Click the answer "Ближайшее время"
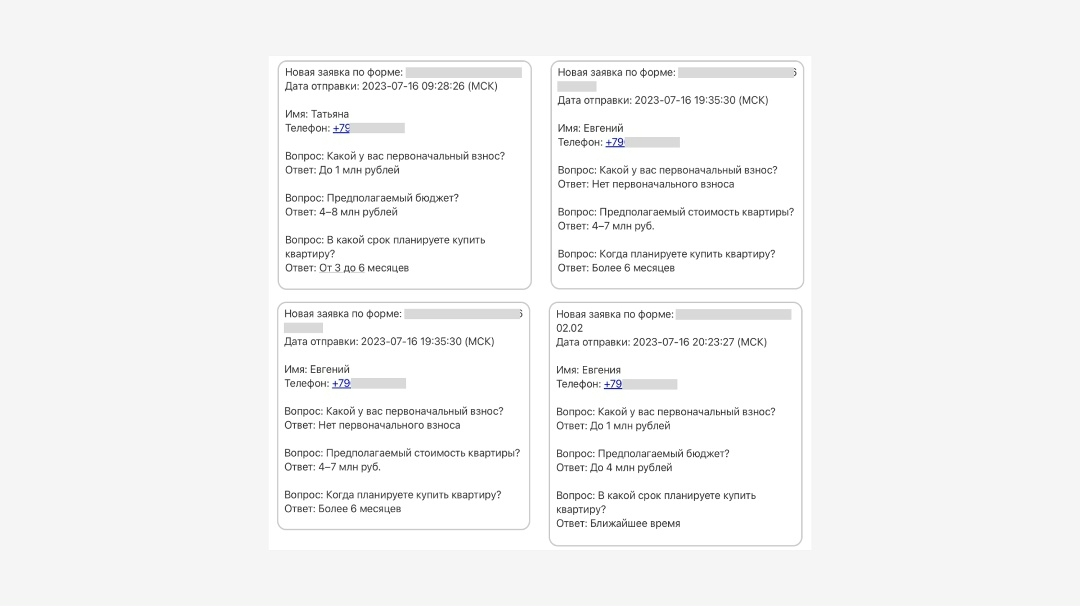 635,524
